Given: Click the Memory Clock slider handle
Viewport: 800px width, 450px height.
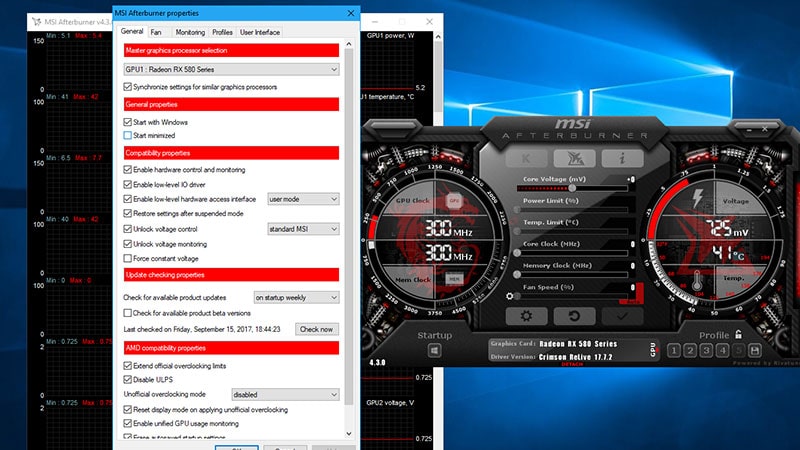Looking at the screenshot, I should (x=517, y=274).
